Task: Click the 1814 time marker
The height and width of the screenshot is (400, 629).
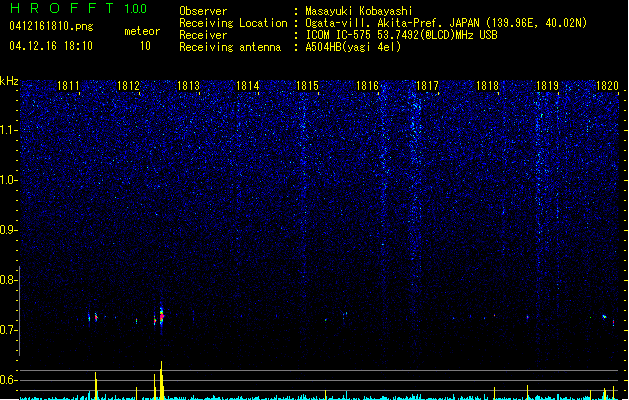Action: click(248, 86)
